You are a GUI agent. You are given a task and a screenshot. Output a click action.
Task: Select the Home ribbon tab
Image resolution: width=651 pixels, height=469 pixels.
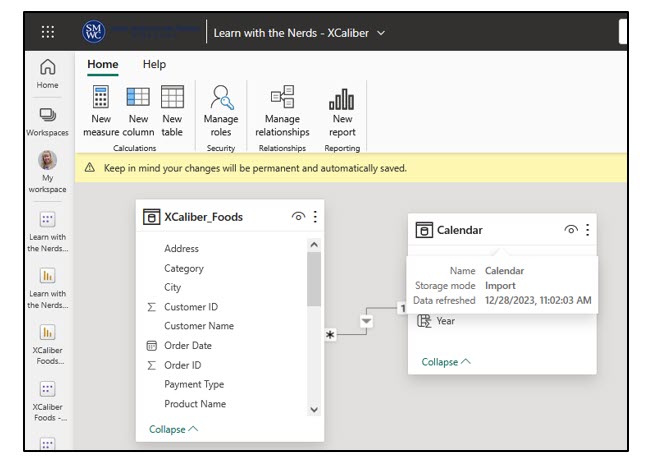coord(103,64)
